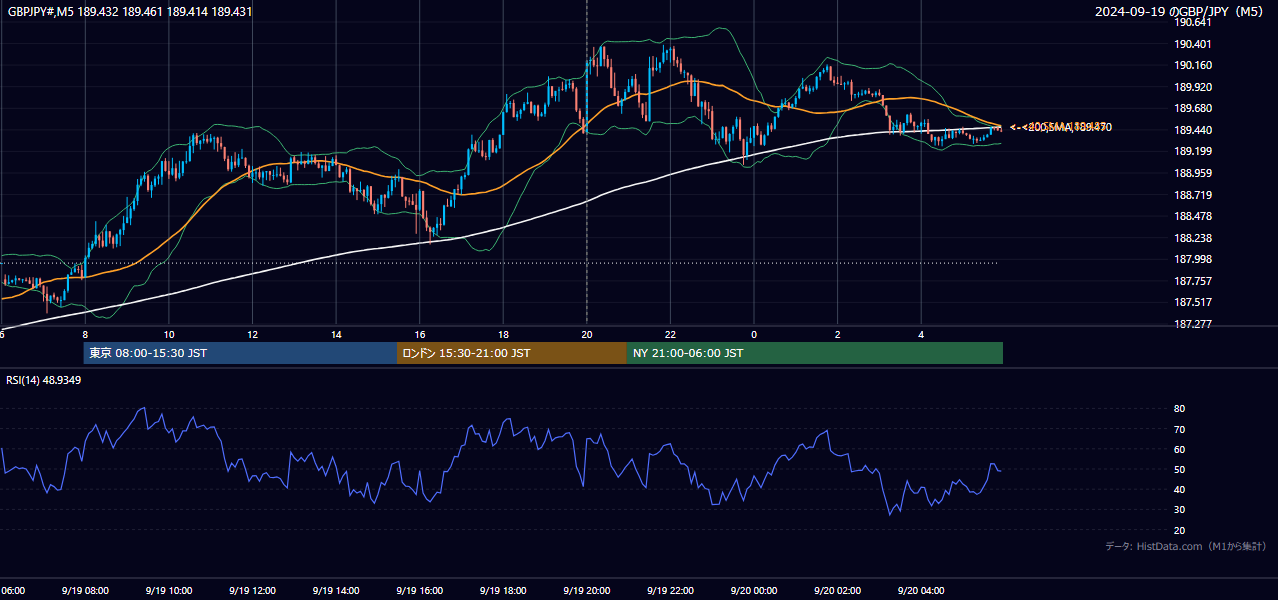Click hour label 0 below the price chart
This screenshot has width=1278, height=600.
tap(754, 334)
